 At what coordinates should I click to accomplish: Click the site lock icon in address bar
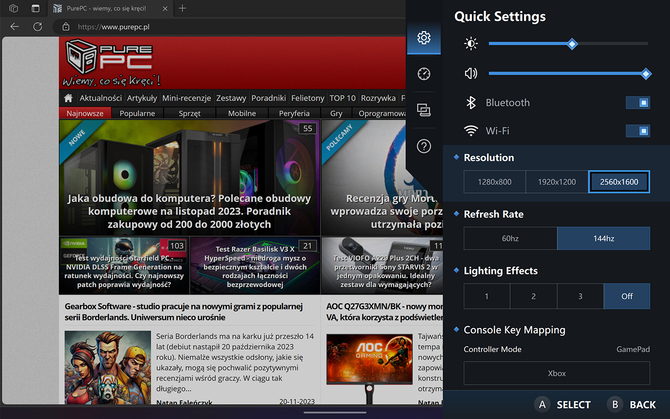pos(66,27)
